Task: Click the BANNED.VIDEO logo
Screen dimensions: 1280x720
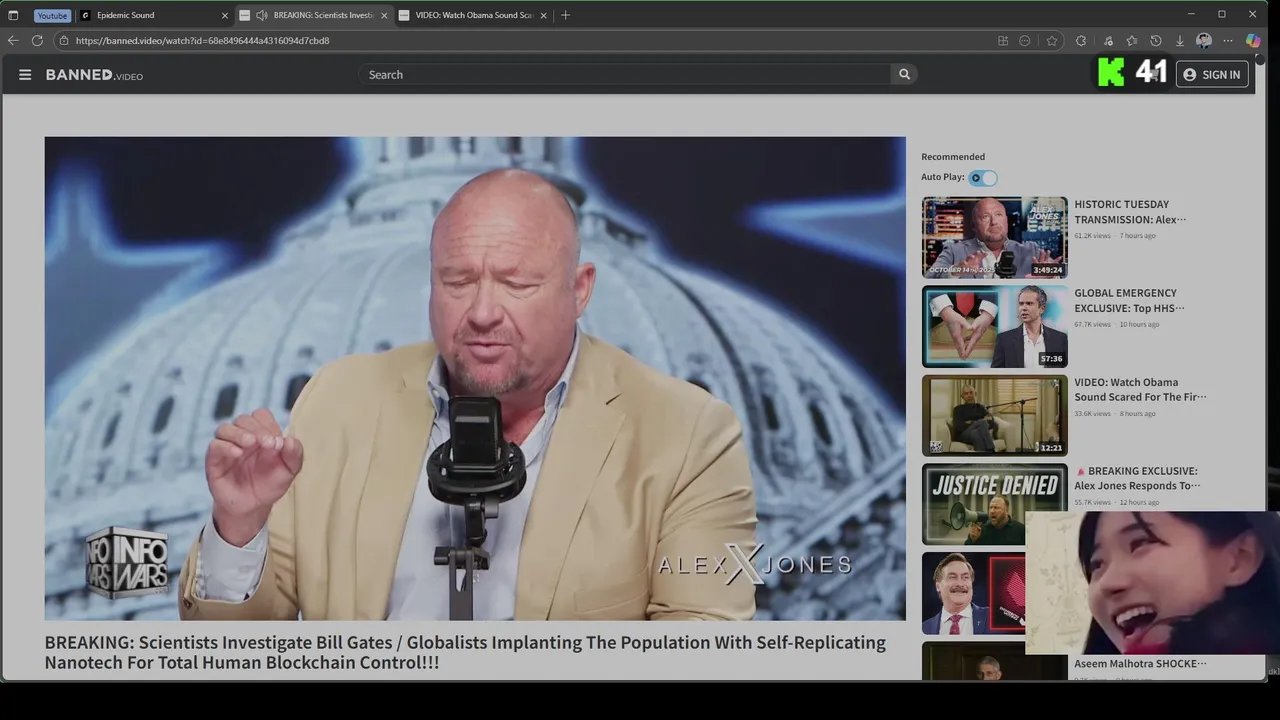Action: pyautogui.click(x=94, y=75)
